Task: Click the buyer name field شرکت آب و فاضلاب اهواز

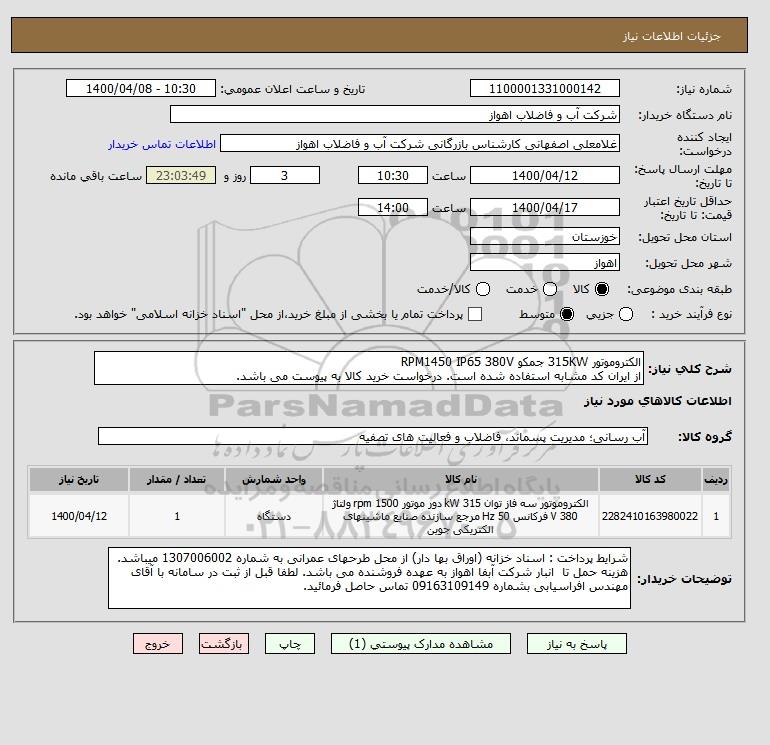Action: (x=394, y=114)
